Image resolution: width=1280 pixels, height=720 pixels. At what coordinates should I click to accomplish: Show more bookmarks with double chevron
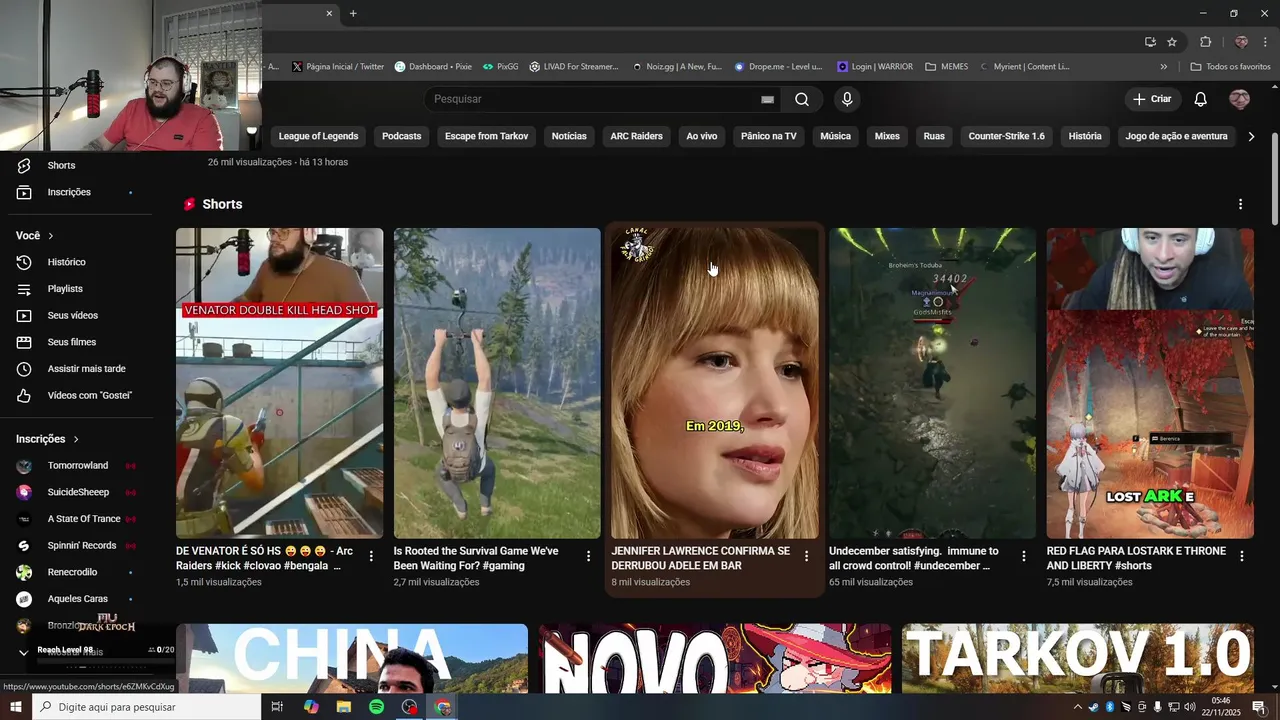(1163, 67)
